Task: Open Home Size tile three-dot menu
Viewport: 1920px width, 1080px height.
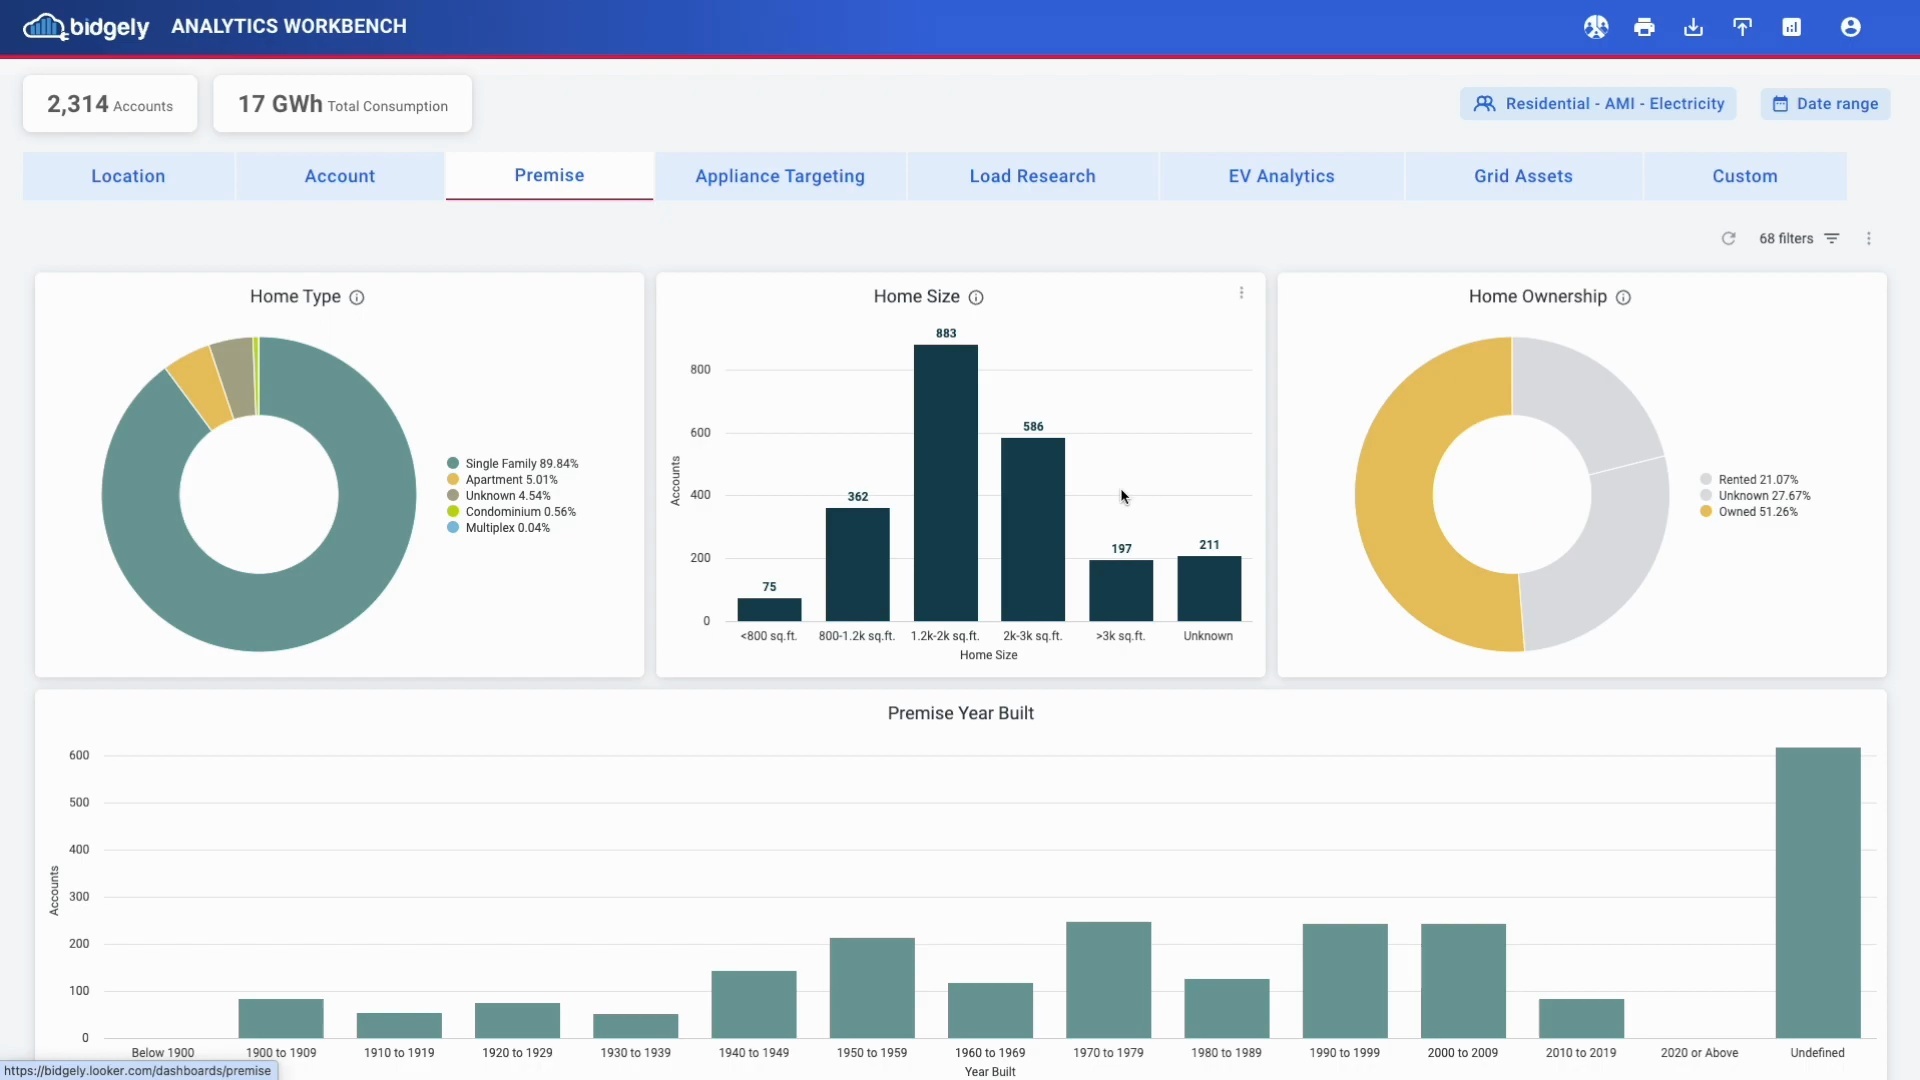Action: point(1241,293)
